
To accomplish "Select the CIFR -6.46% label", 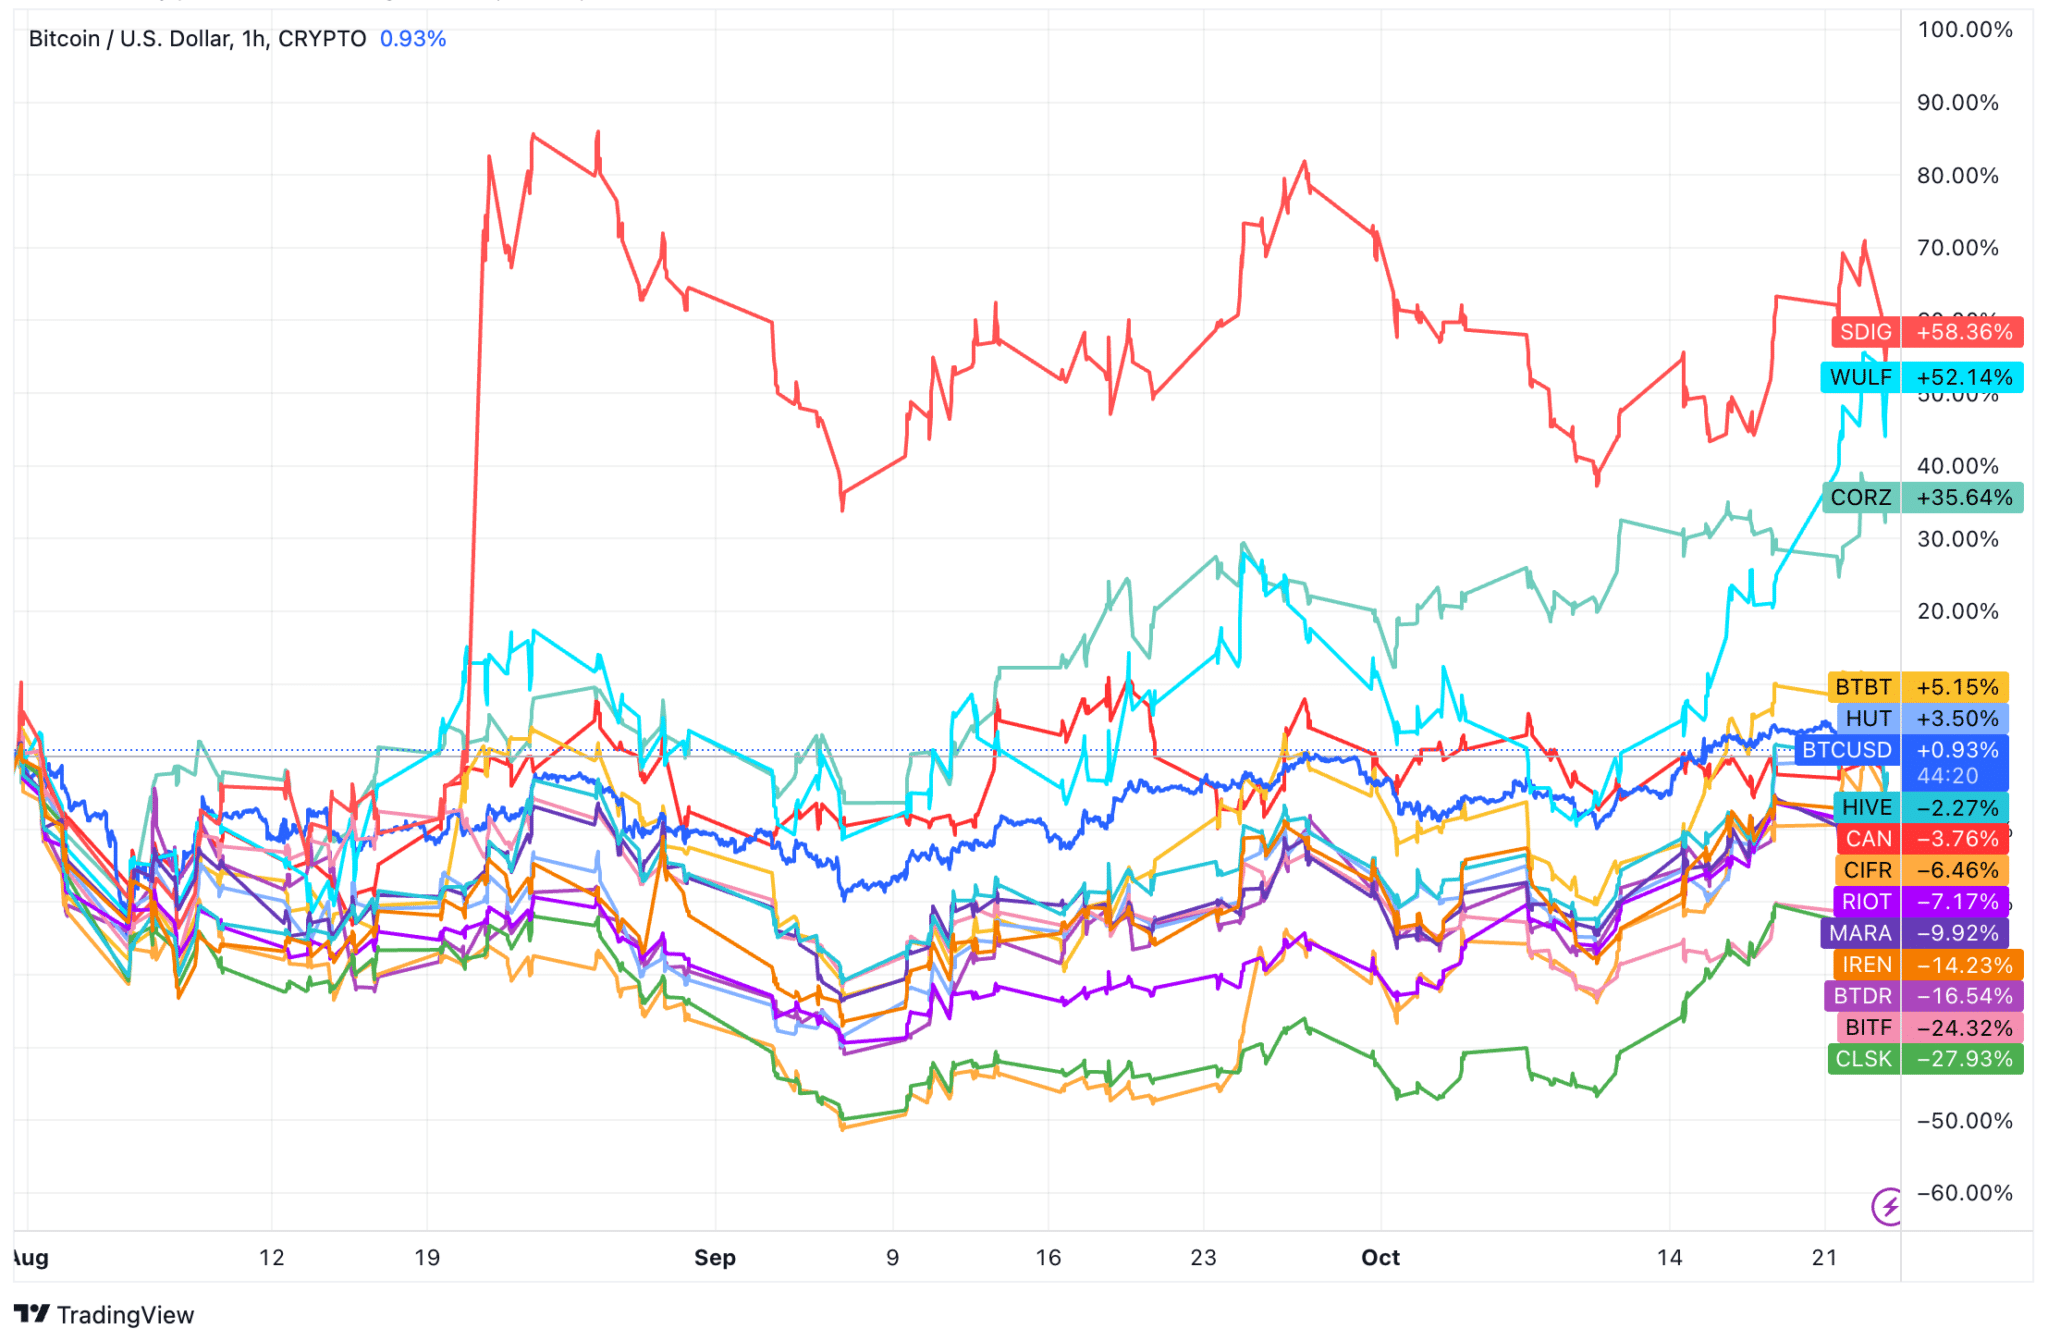I will click(1920, 870).
